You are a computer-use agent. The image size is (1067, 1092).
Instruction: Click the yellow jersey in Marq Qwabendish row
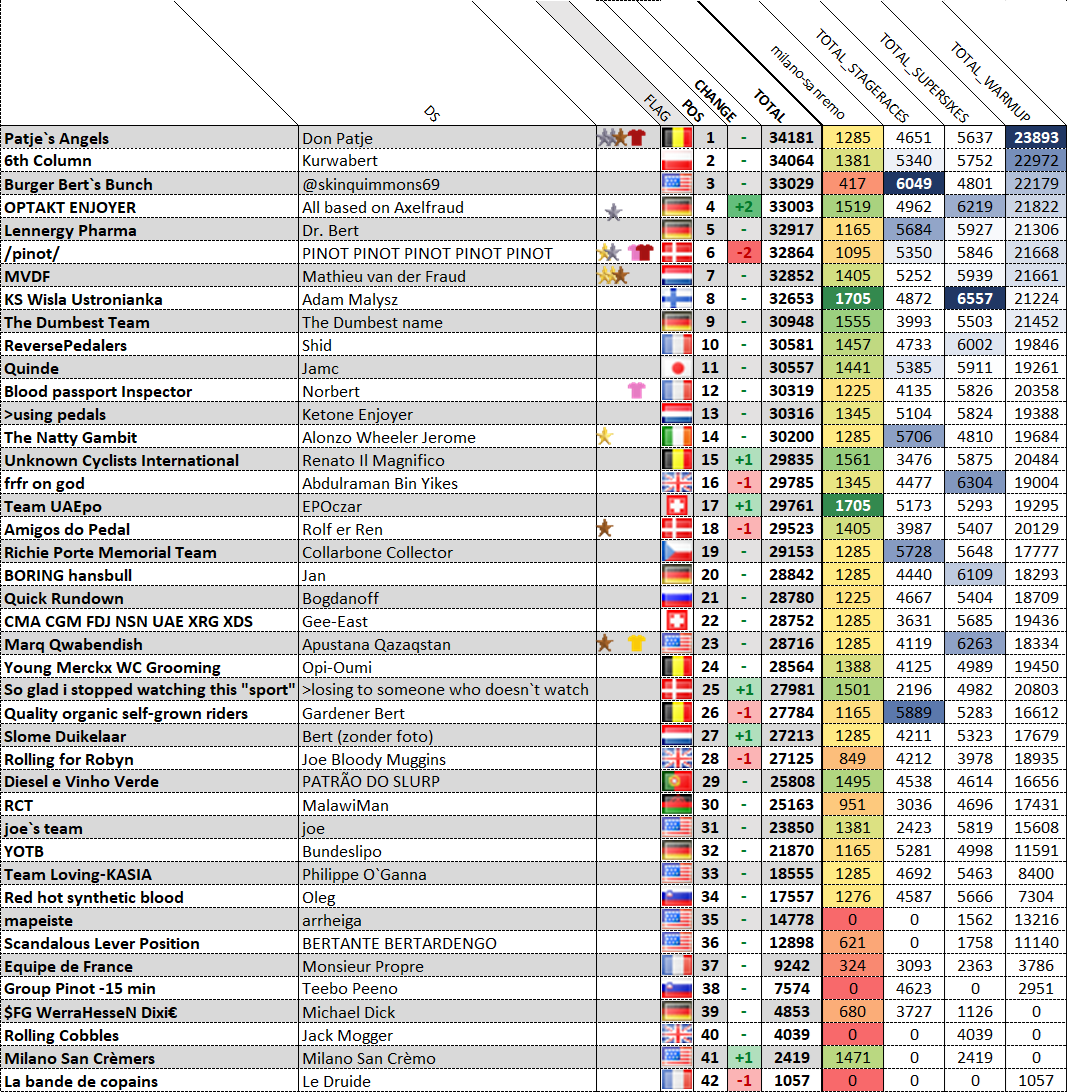point(636,643)
